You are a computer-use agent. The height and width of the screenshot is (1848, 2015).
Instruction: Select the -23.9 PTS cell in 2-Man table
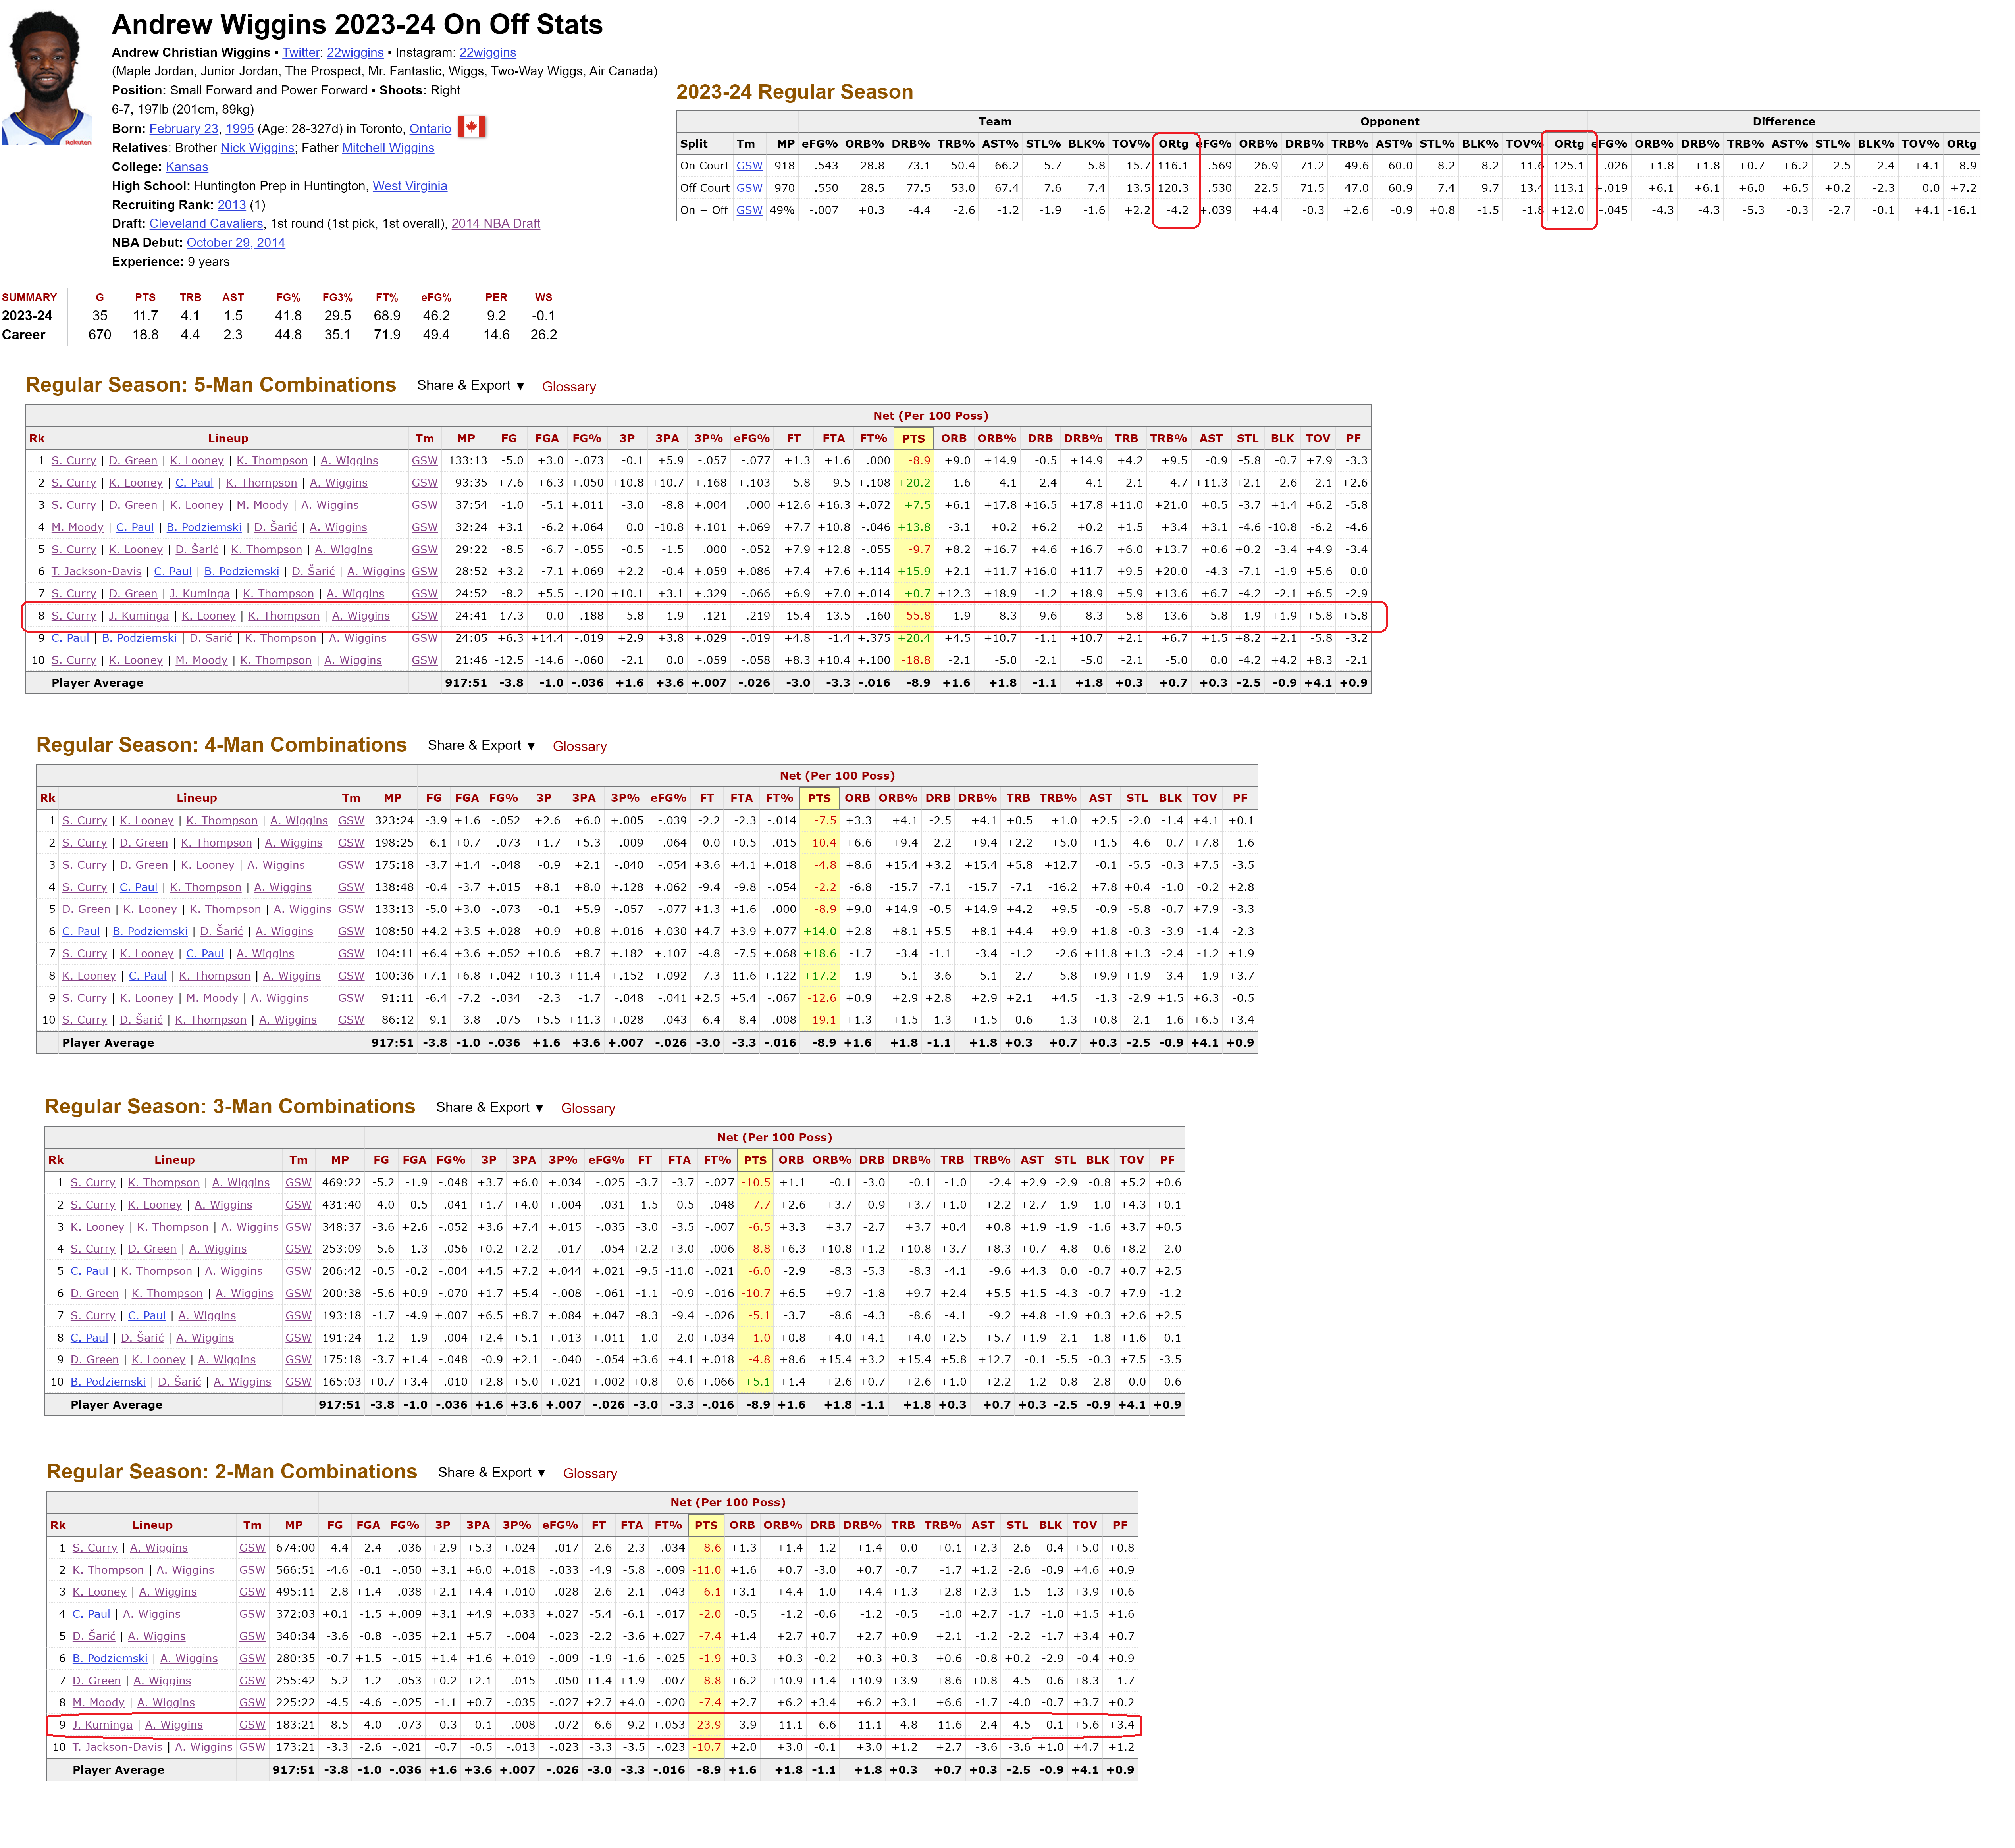click(x=706, y=1725)
